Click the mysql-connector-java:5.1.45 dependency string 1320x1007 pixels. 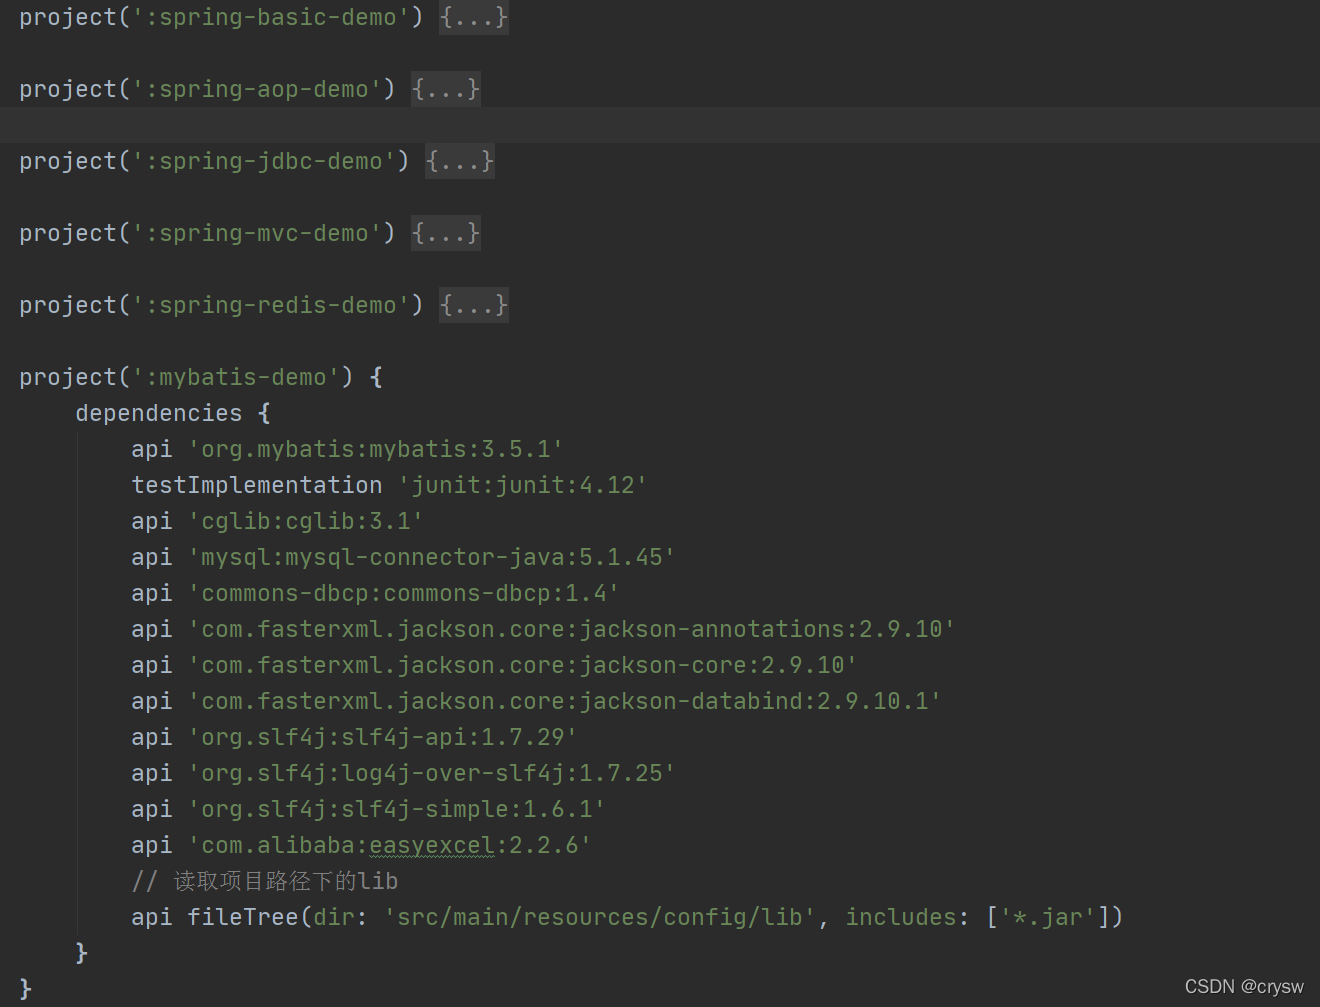pyautogui.click(x=432, y=557)
